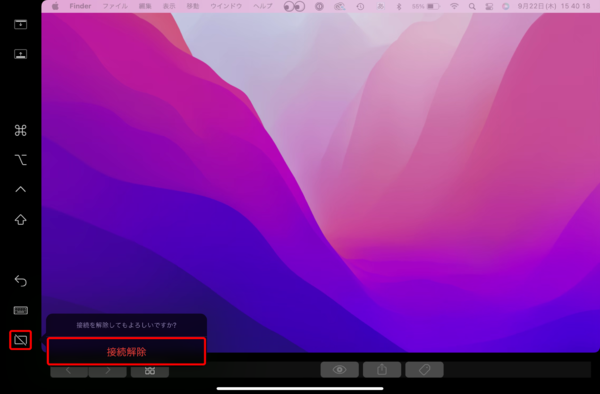Open Control Center in menu bar
This screenshot has width=600, height=394.
coord(489,7)
